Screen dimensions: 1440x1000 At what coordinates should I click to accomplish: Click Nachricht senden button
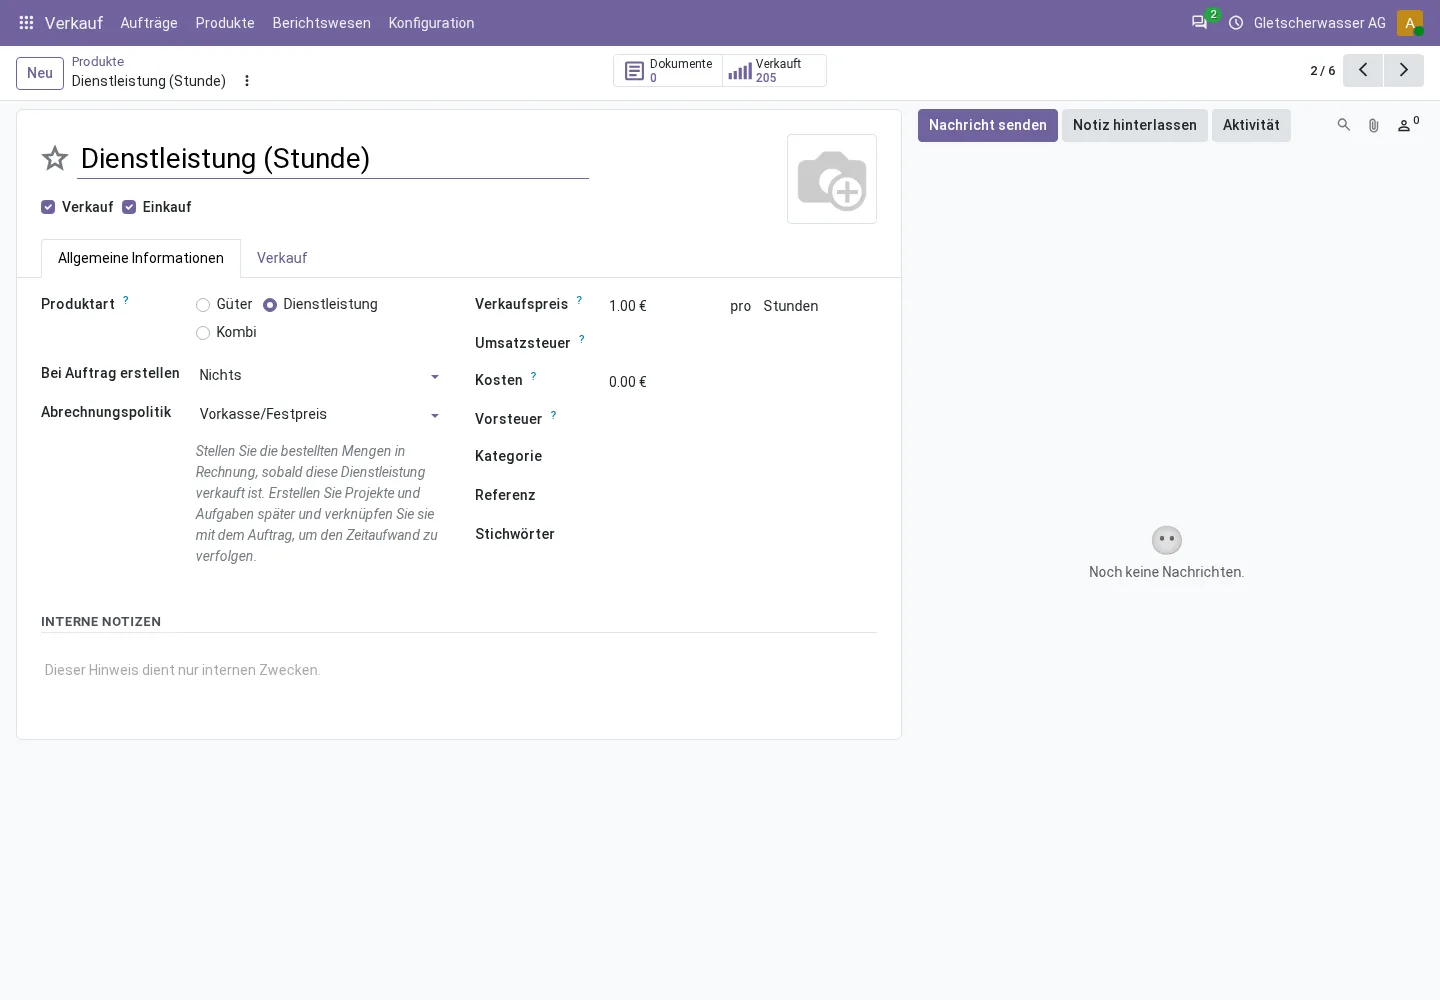(988, 125)
